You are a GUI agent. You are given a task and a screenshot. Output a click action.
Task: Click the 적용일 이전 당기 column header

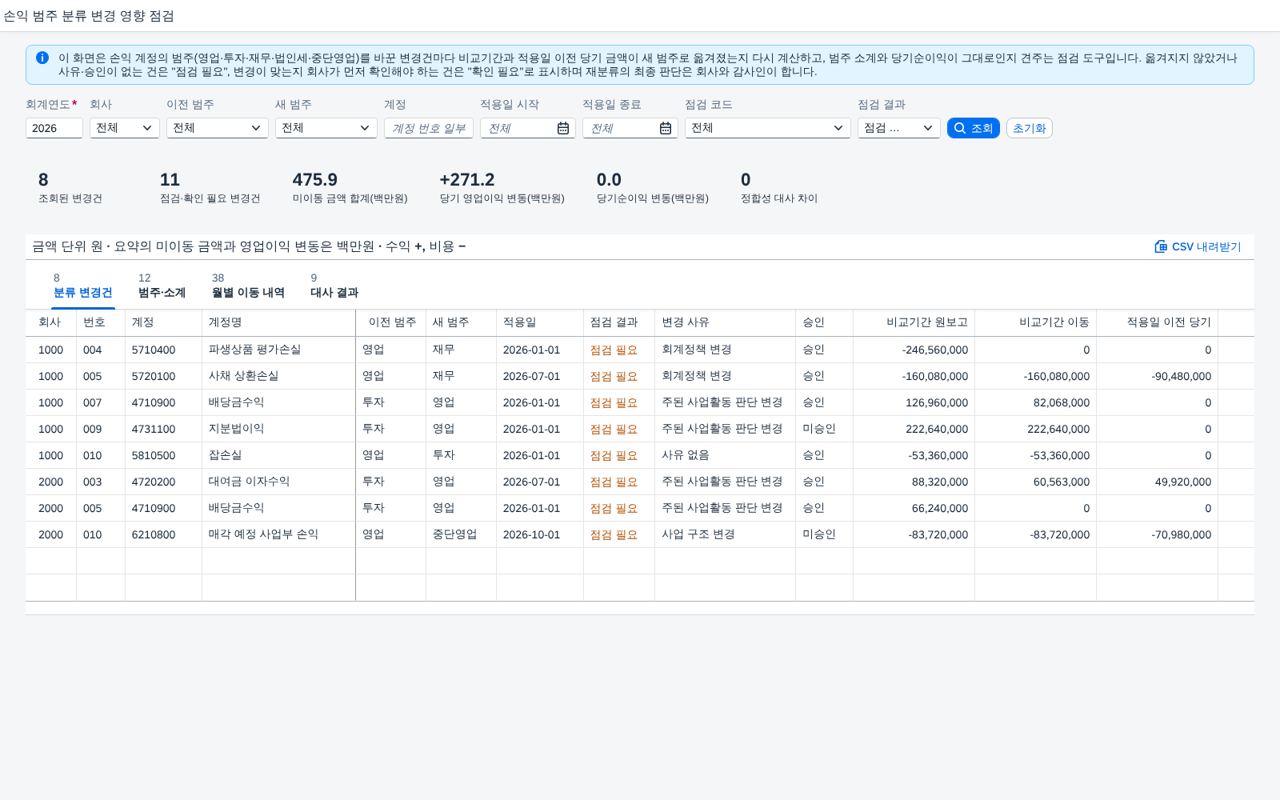point(1157,323)
